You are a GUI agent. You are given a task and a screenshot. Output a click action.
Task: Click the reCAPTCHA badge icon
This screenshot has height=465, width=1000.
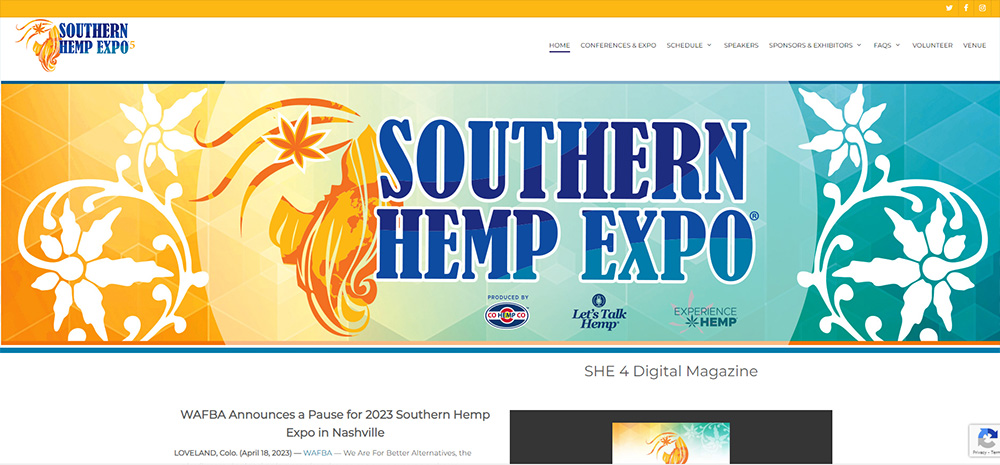(986, 440)
